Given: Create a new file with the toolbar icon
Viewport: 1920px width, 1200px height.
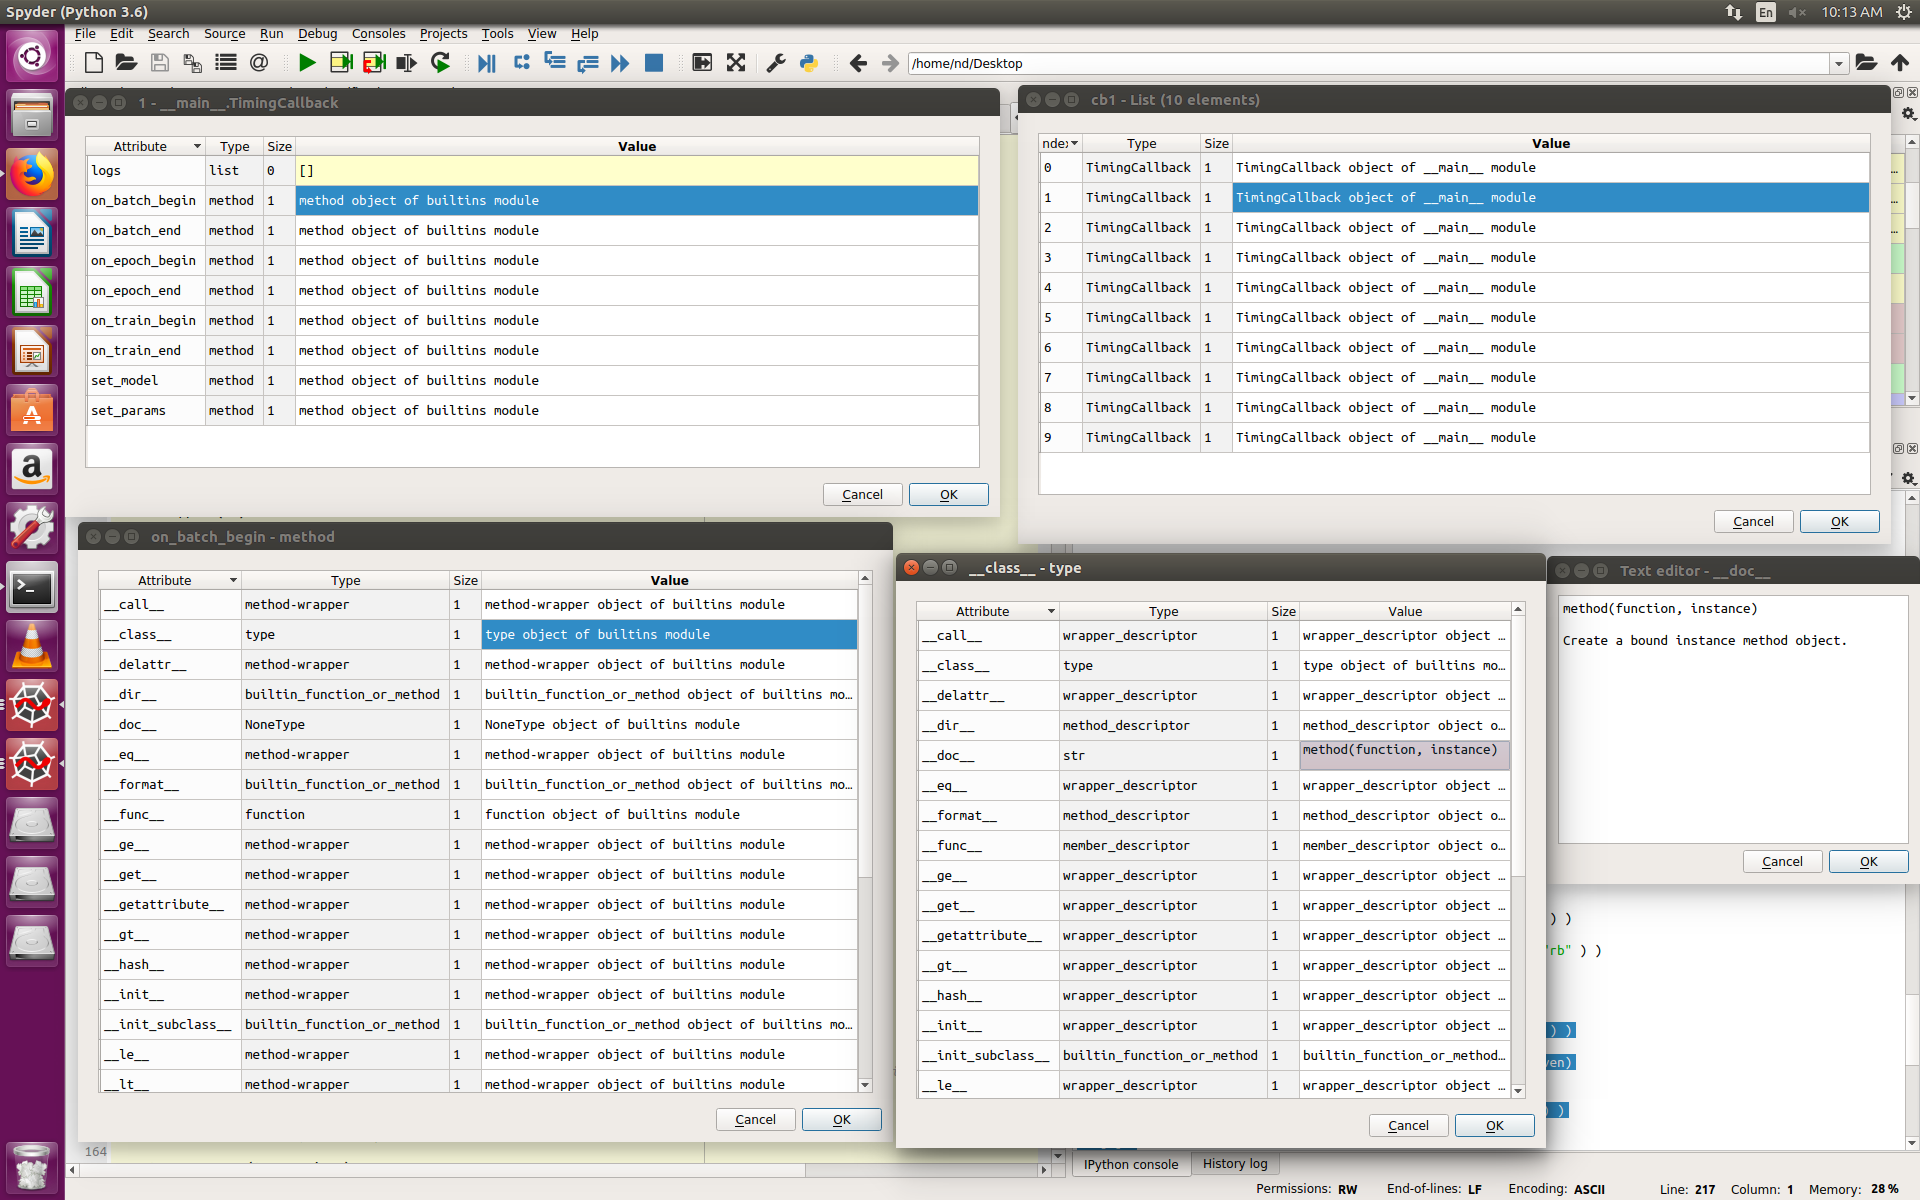Looking at the screenshot, I should 93,62.
